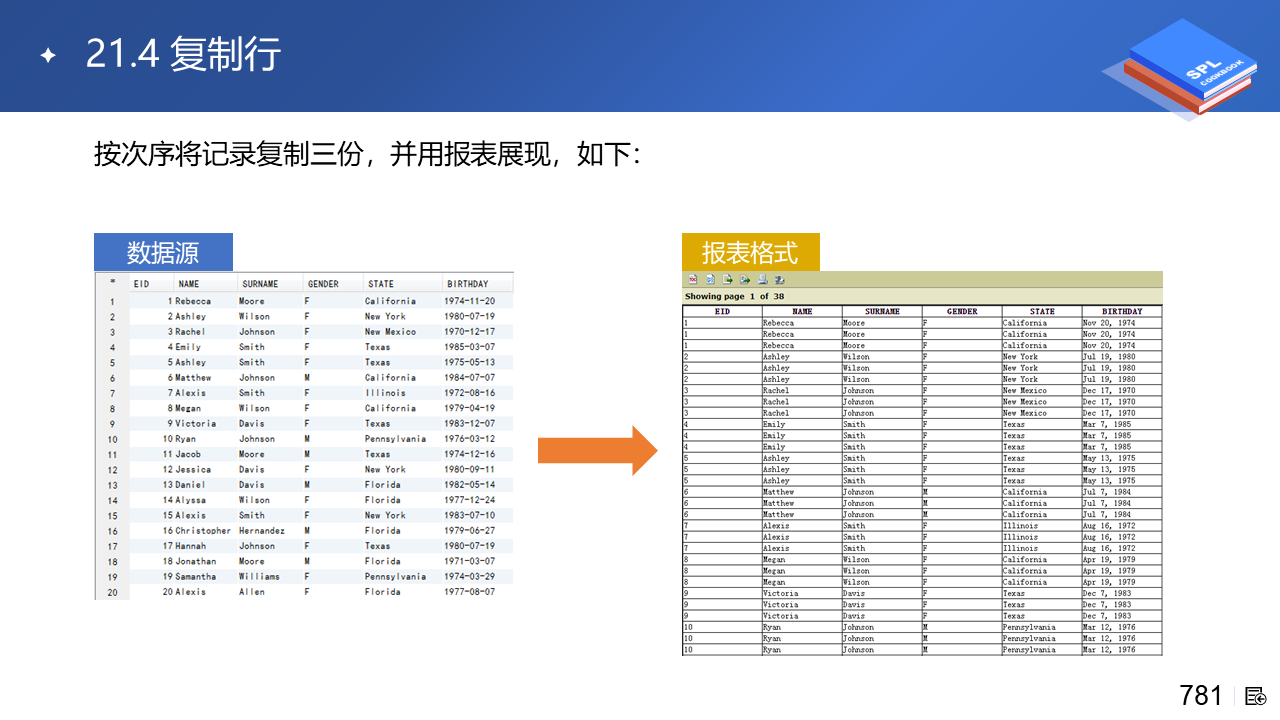Click the printer icon in the report toolbar
The width and height of the screenshot is (1280, 720).
tap(762, 280)
